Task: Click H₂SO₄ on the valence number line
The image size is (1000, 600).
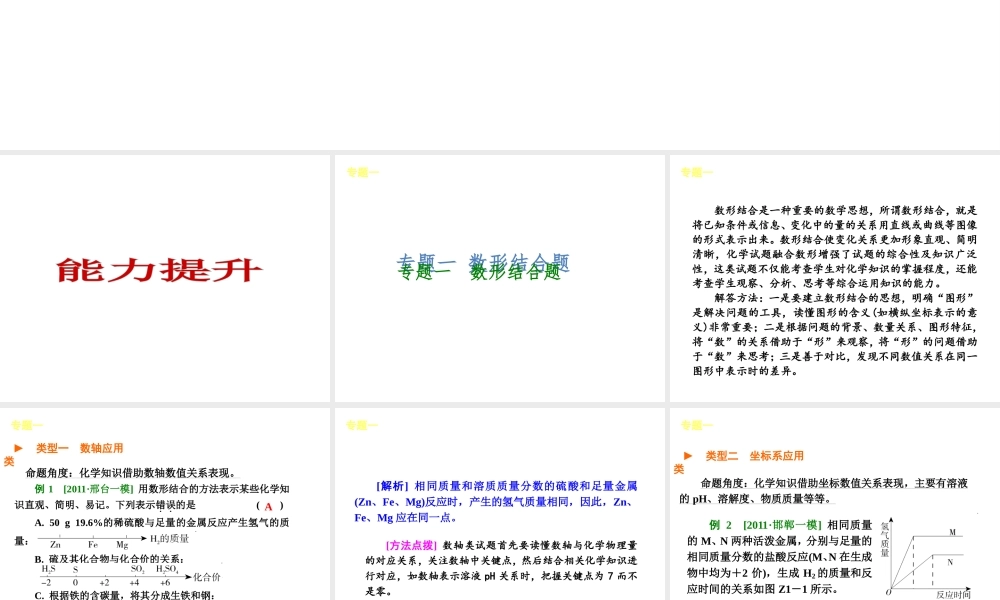Action: point(167,569)
